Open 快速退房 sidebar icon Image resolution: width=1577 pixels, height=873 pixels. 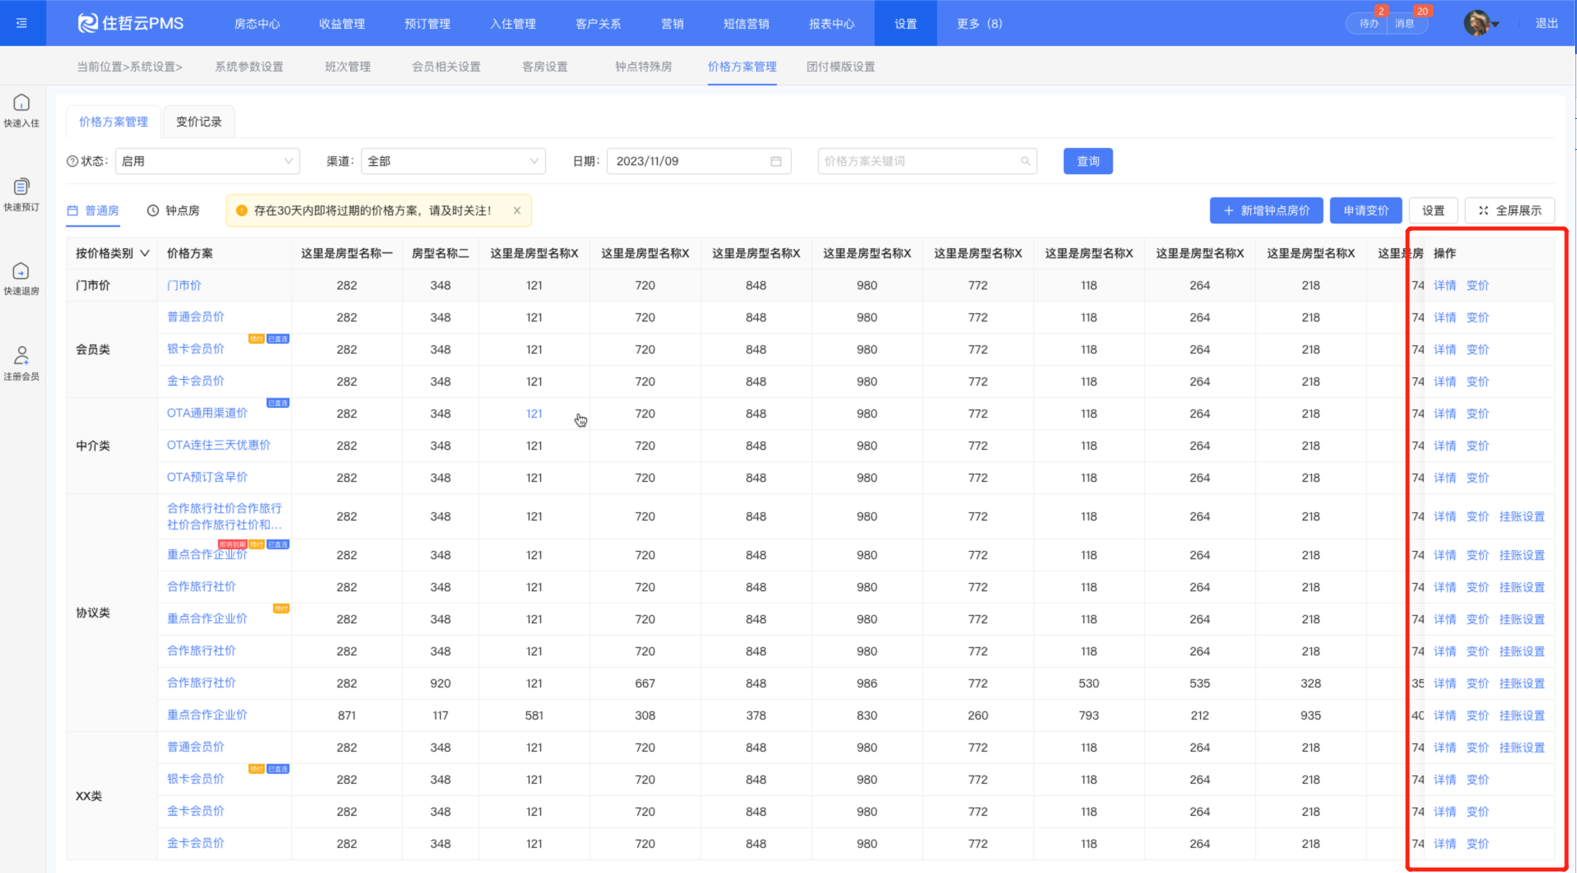click(x=21, y=278)
